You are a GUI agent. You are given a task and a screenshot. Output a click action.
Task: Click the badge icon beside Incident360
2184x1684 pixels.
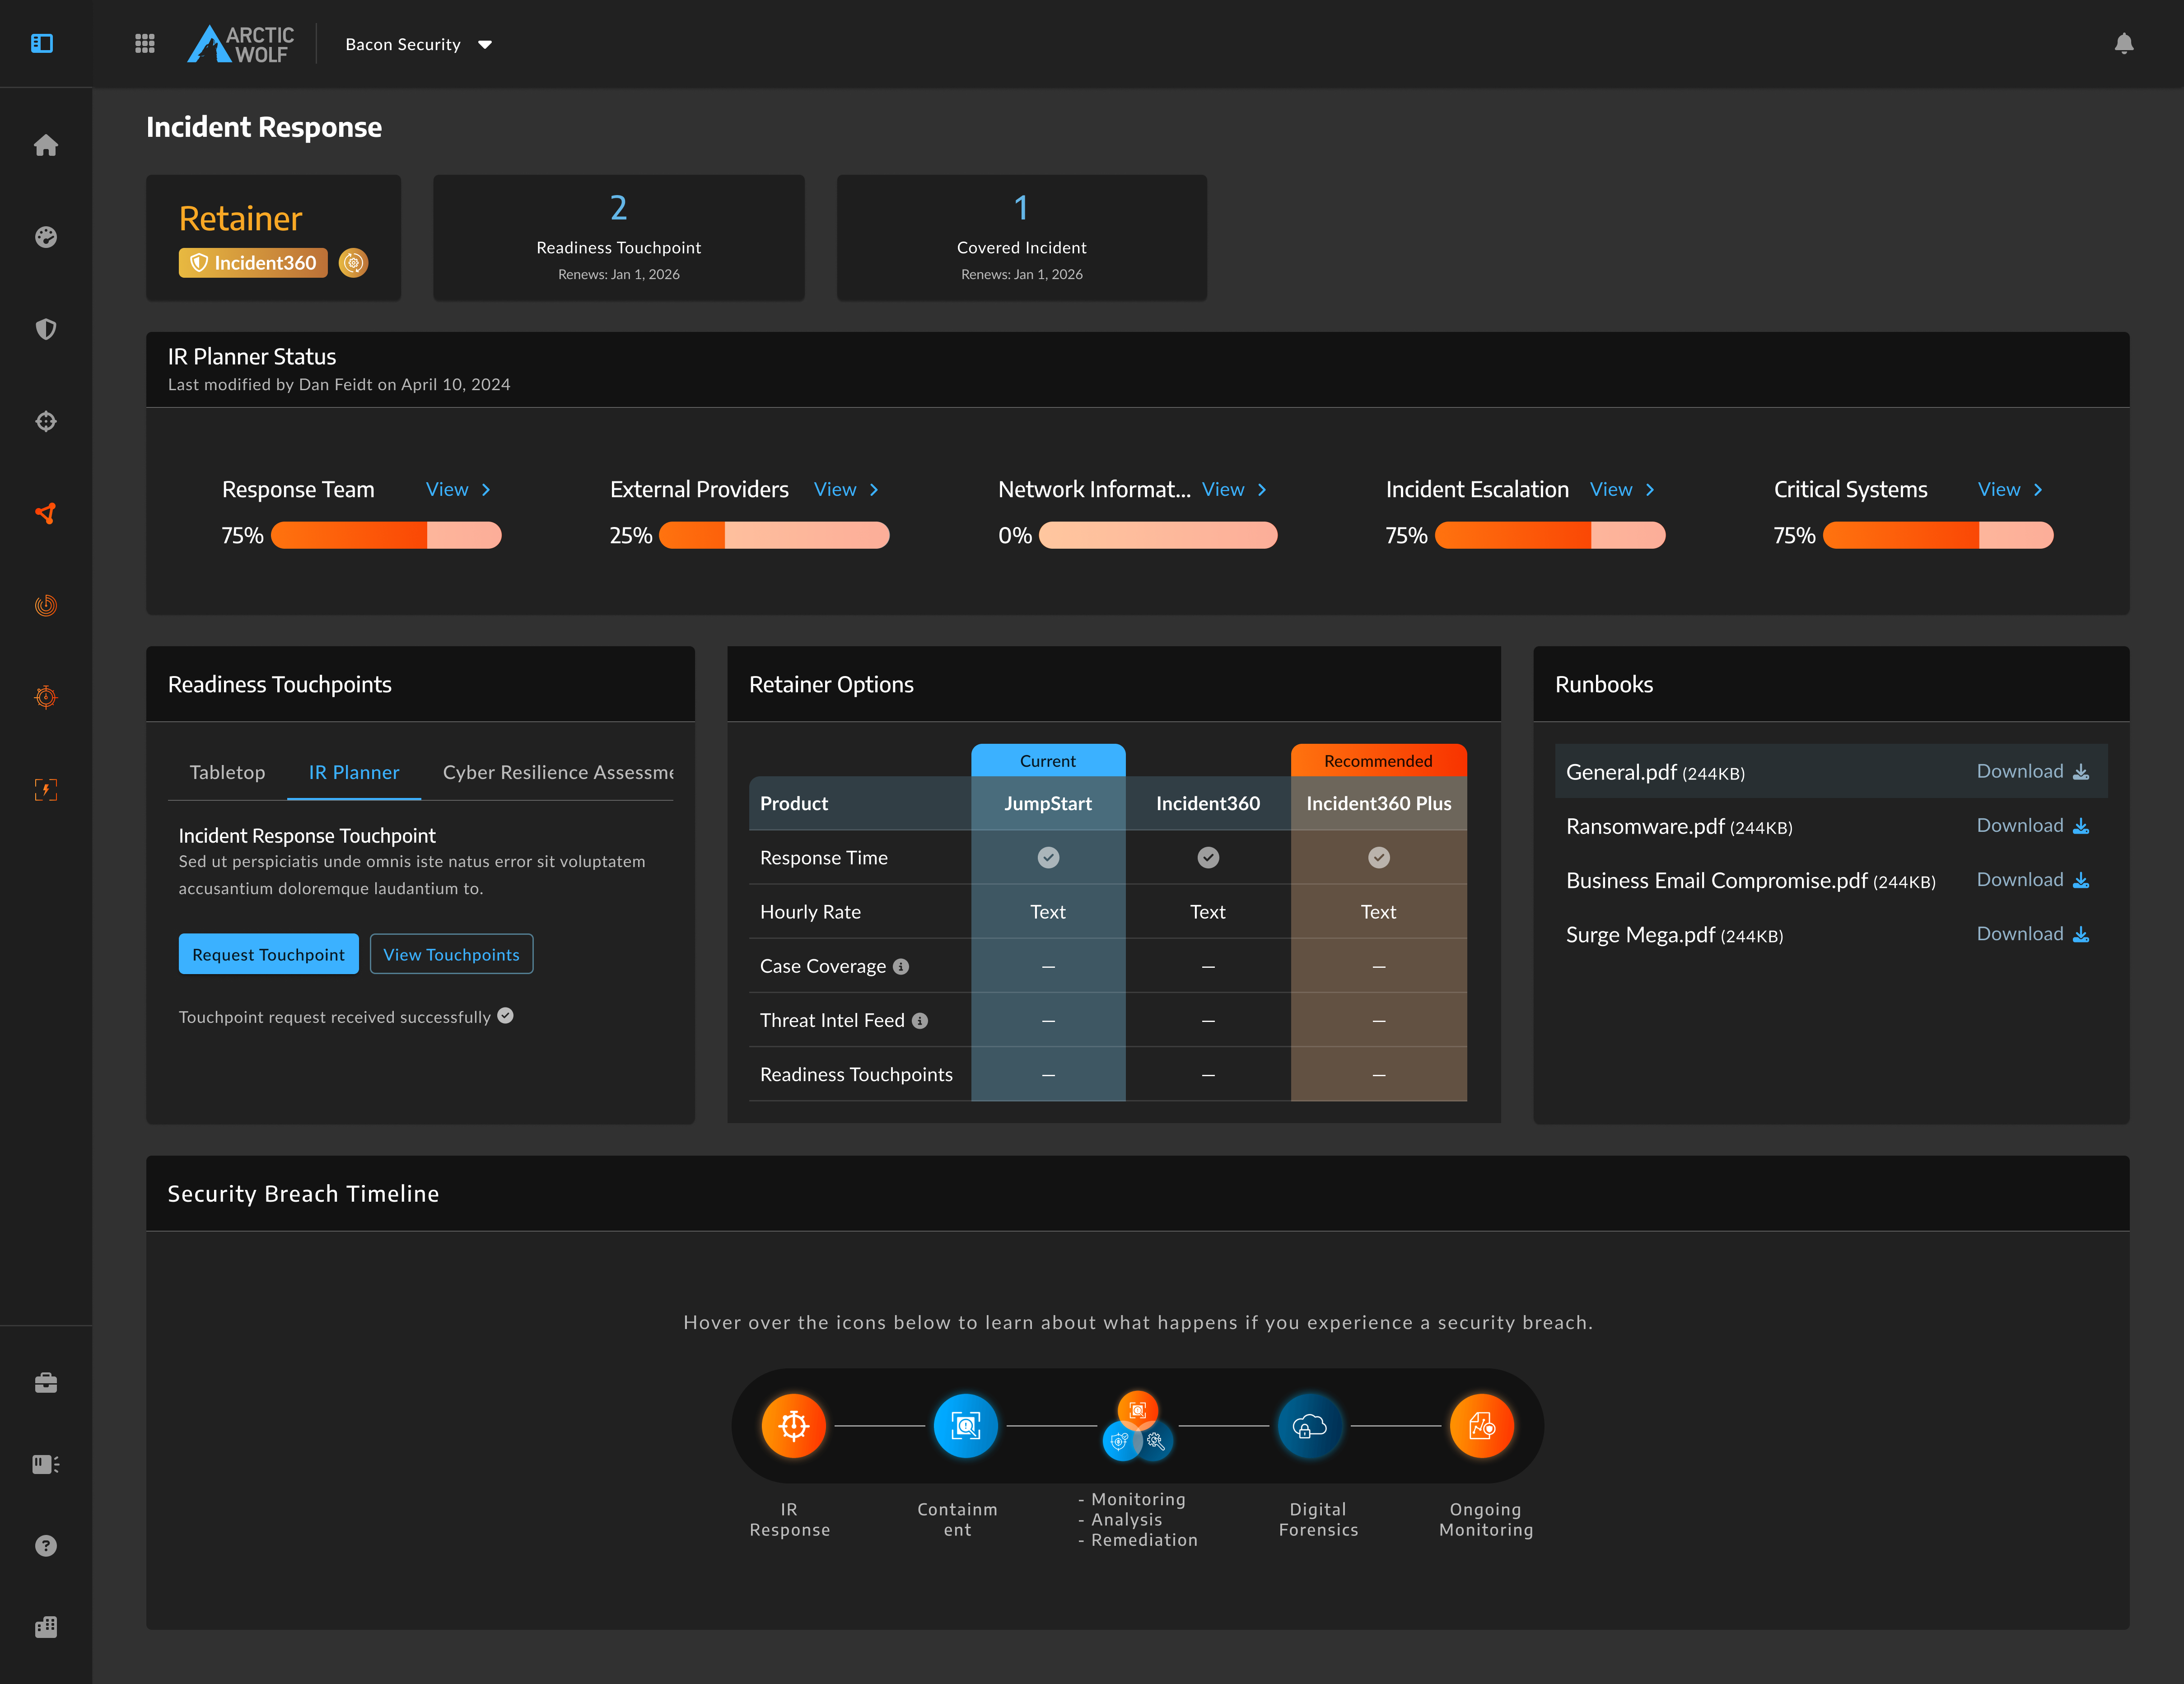point(353,263)
